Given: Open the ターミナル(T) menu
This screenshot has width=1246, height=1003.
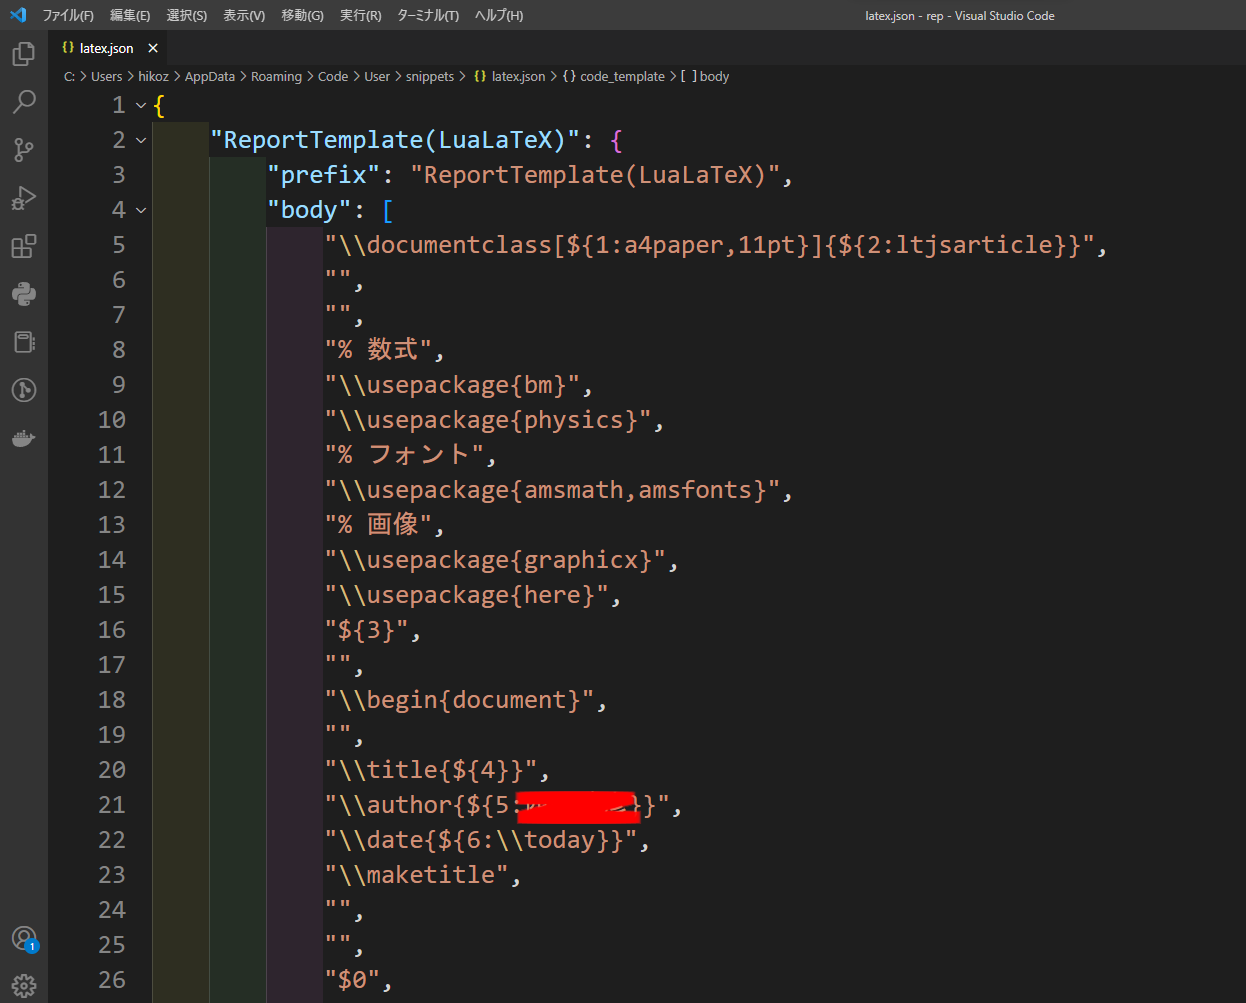Looking at the screenshot, I should point(428,15).
